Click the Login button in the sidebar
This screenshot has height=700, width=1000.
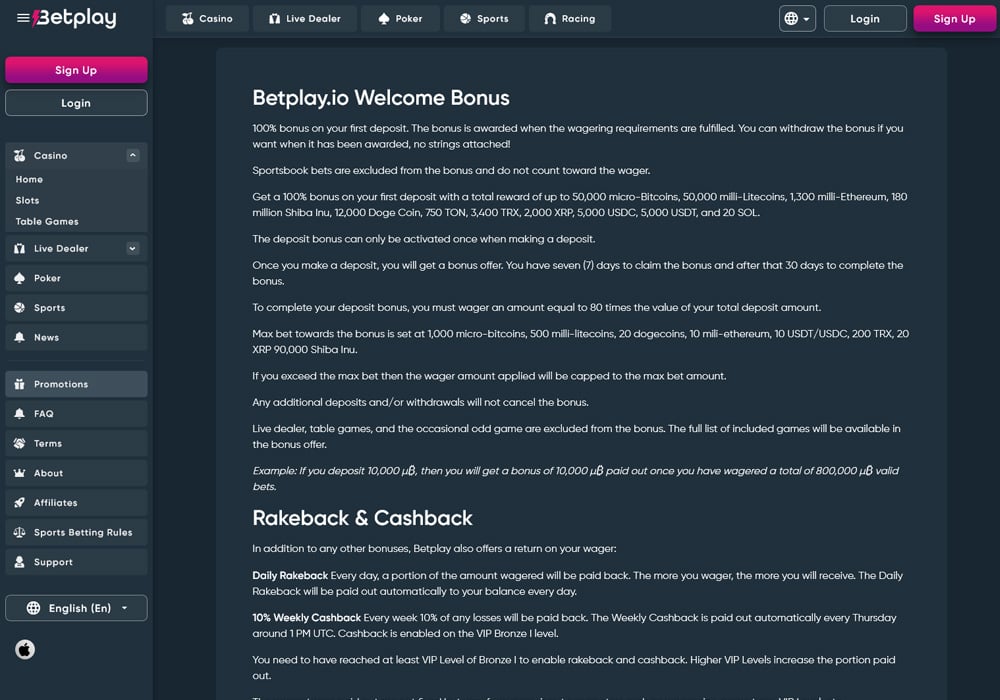(76, 103)
